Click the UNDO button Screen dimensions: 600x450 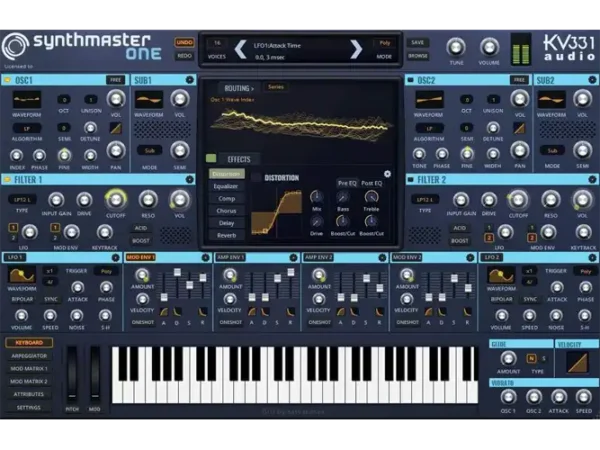[184, 42]
